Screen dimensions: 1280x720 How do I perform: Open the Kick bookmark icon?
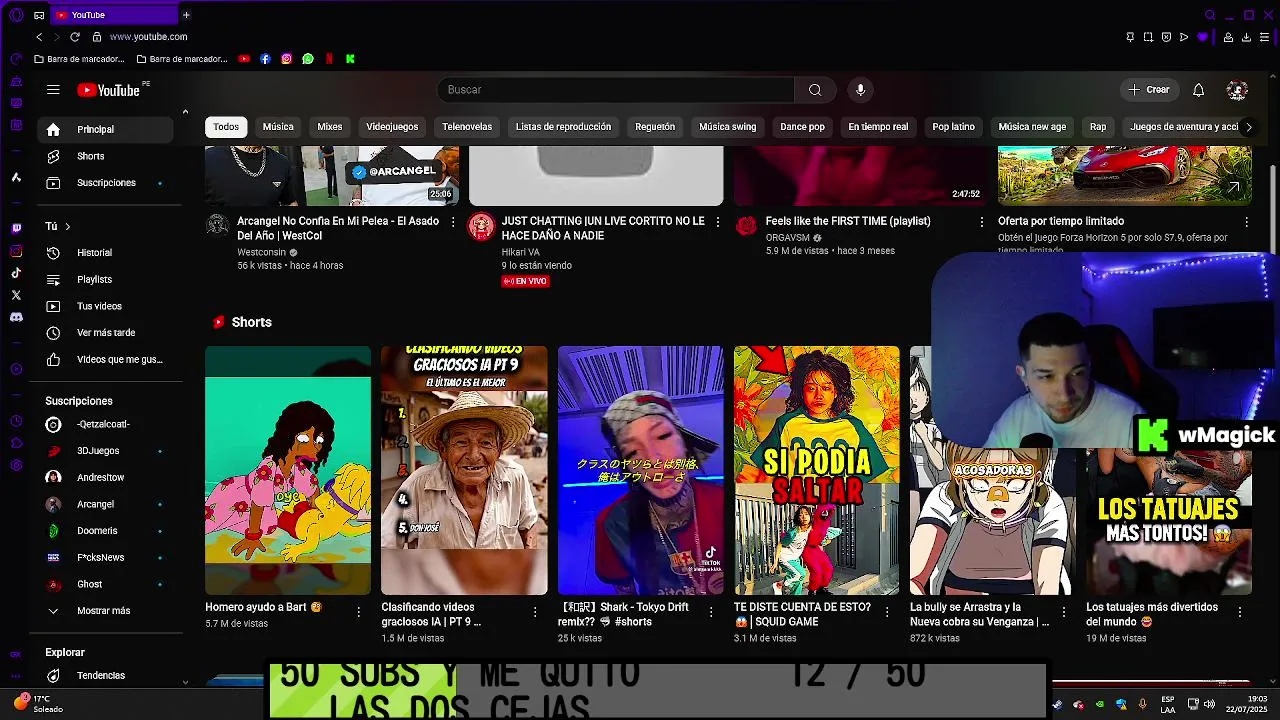(350, 59)
